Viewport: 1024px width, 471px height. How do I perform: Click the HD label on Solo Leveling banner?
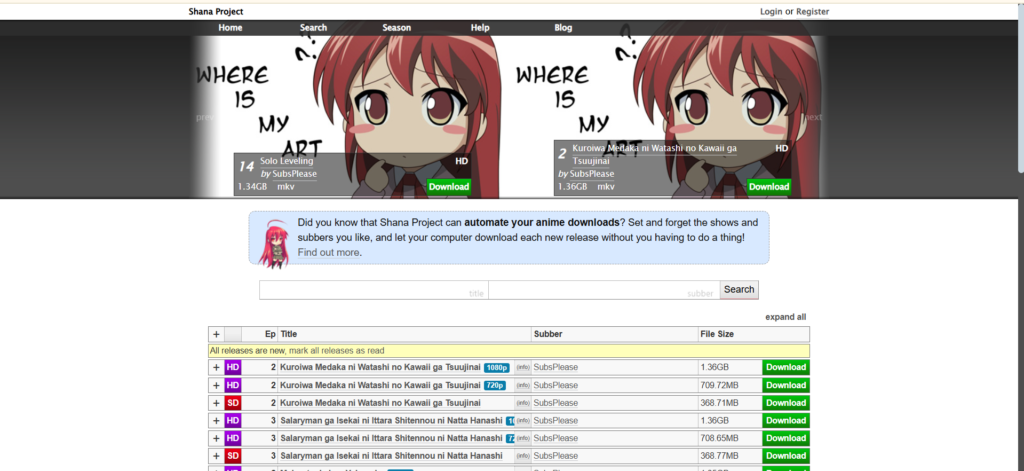(462, 161)
